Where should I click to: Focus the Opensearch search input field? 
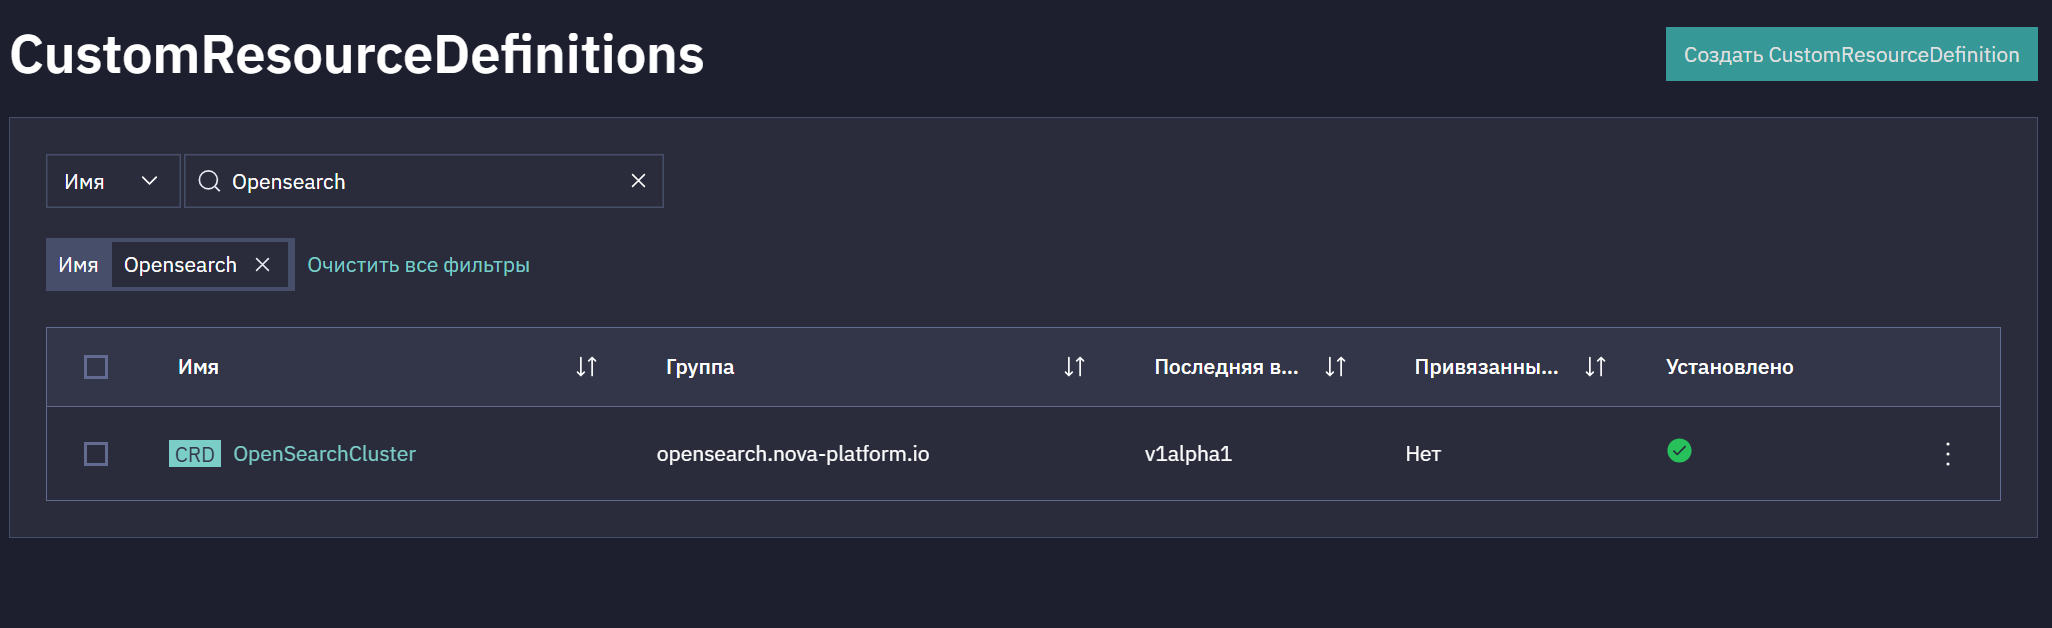pyautogui.click(x=423, y=181)
